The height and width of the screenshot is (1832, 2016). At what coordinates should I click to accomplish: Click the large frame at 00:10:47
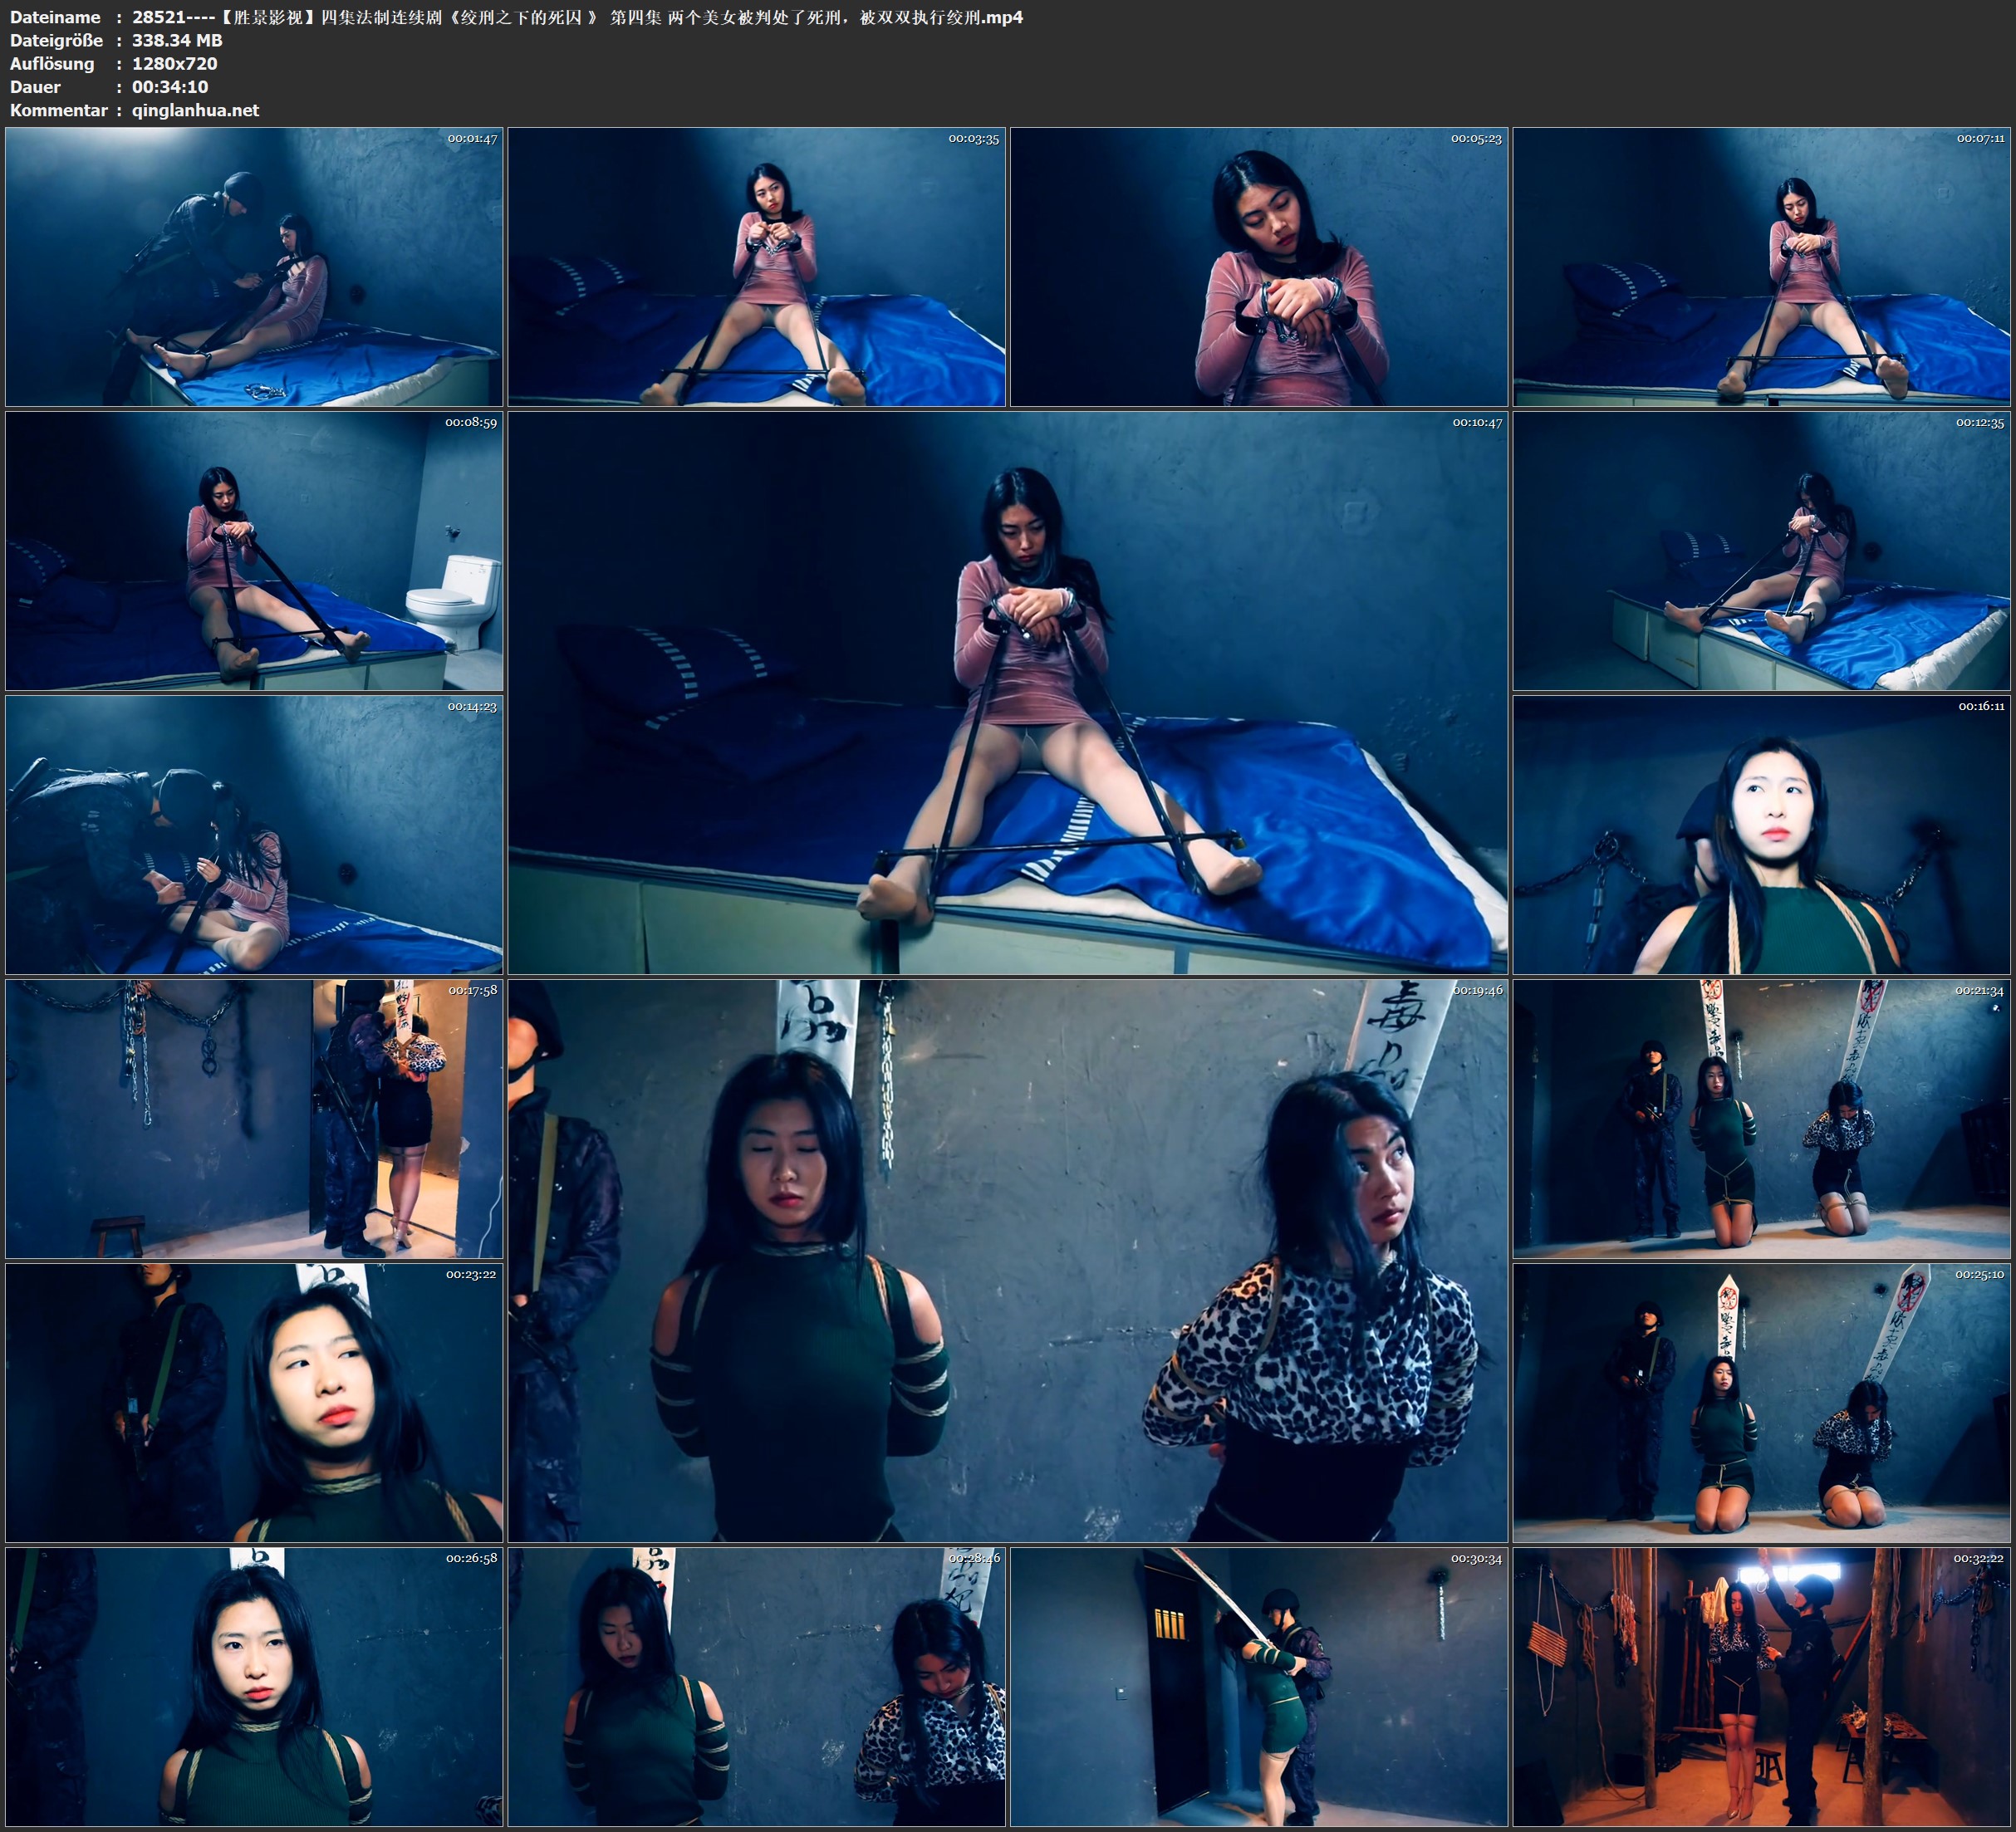click(x=1007, y=692)
